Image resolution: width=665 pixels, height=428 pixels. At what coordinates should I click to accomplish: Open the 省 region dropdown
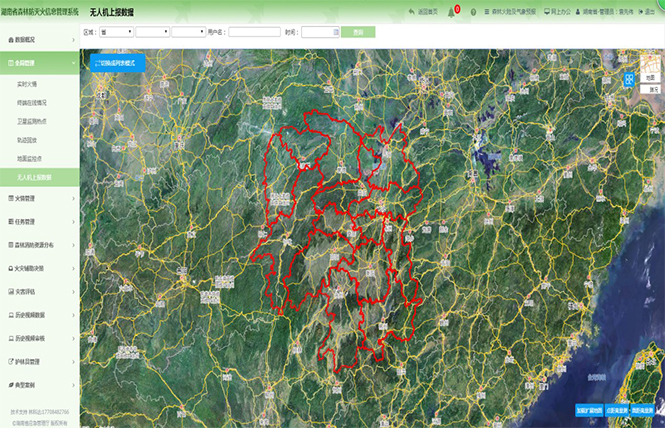click(114, 32)
